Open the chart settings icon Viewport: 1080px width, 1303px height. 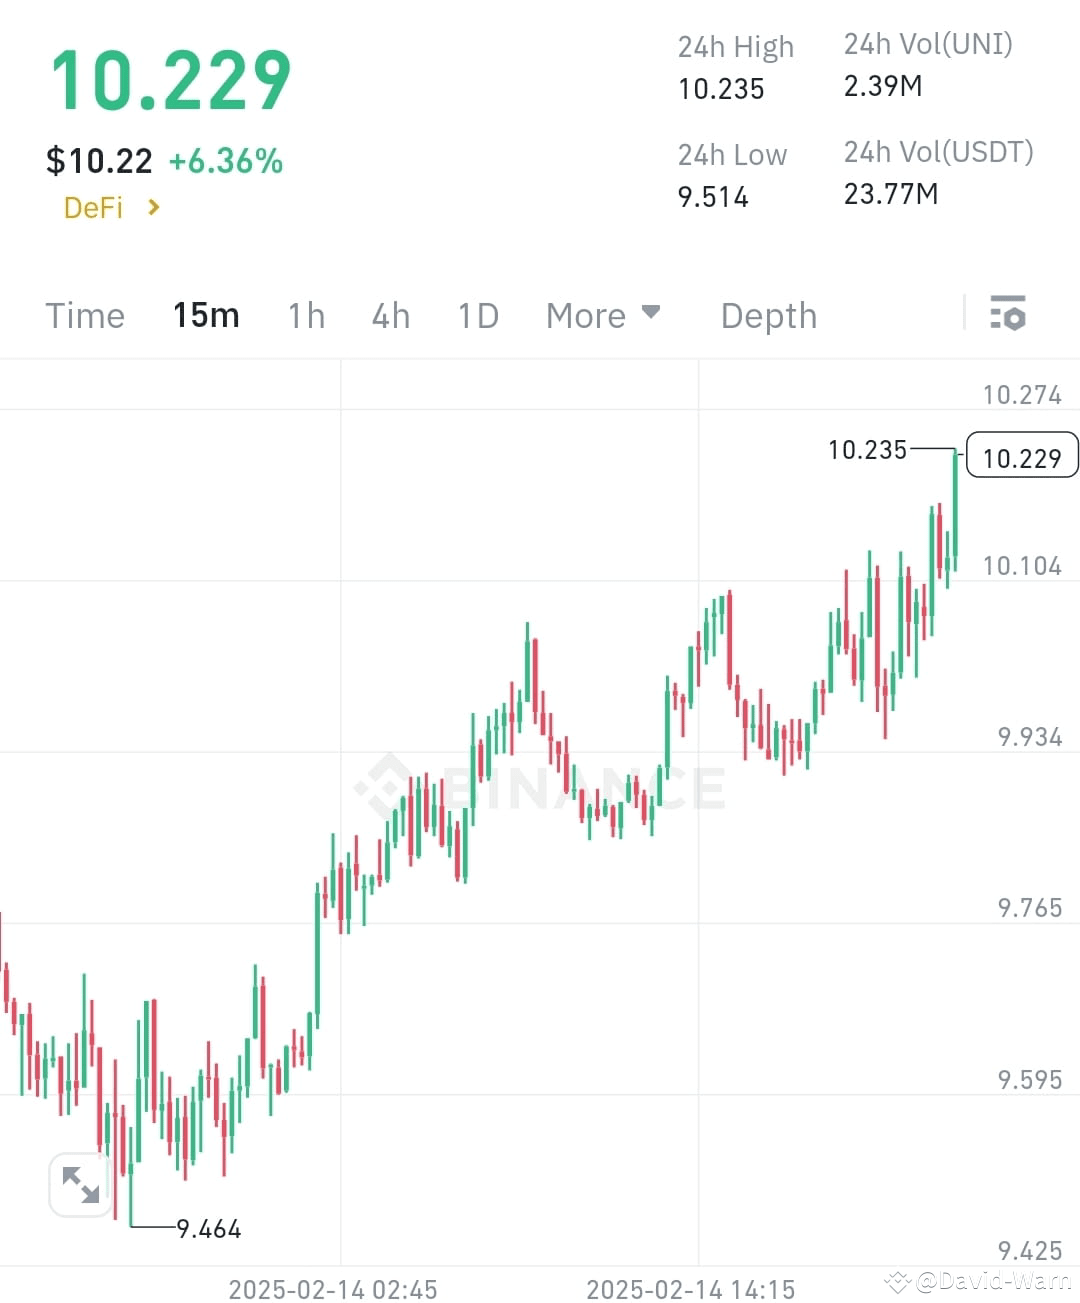pos(1008,315)
